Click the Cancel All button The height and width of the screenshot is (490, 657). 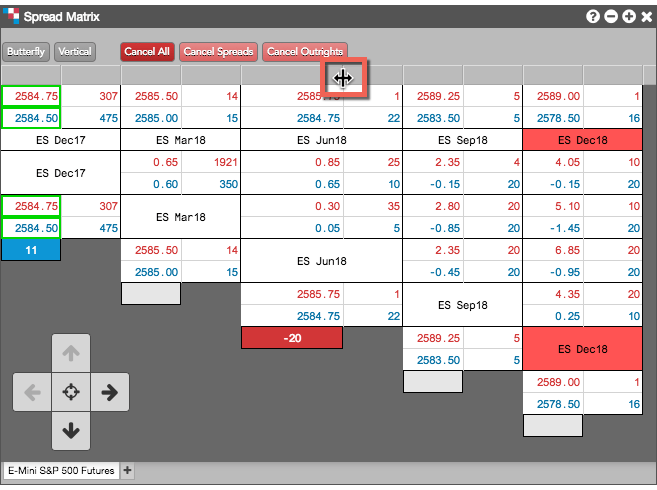[147, 52]
